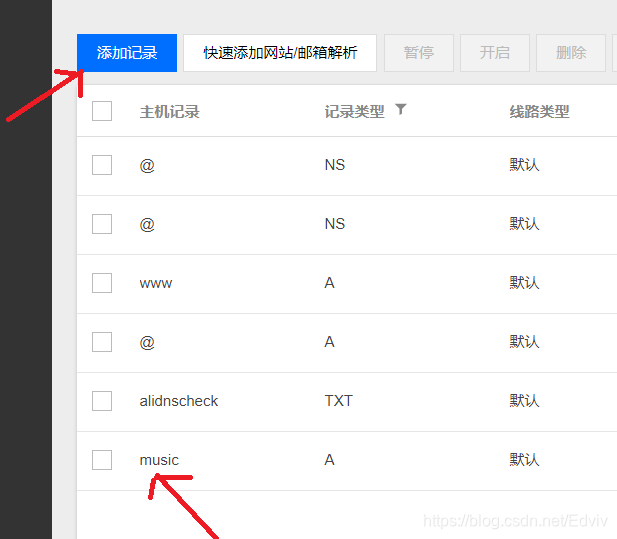Click 默认 in the music row
This screenshot has height=539, width=617.
(524, 460)
